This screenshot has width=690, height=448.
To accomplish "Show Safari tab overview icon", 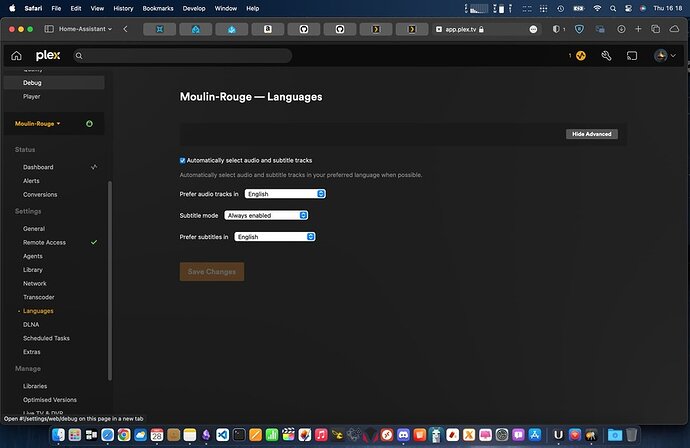I will 655,29.
